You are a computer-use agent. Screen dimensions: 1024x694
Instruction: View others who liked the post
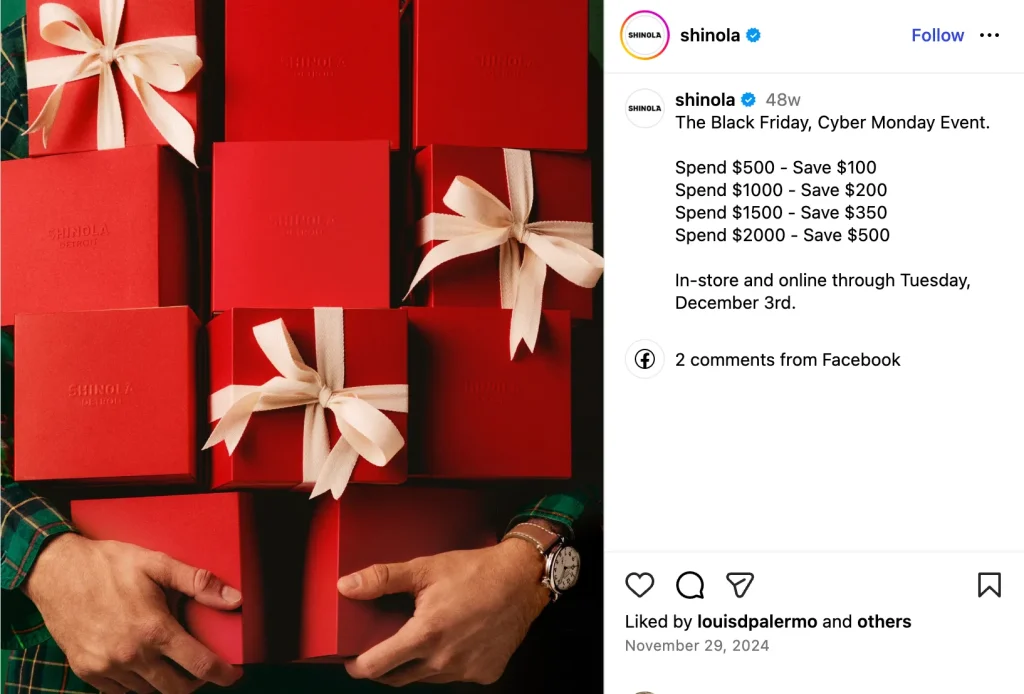tap(884, 622)
